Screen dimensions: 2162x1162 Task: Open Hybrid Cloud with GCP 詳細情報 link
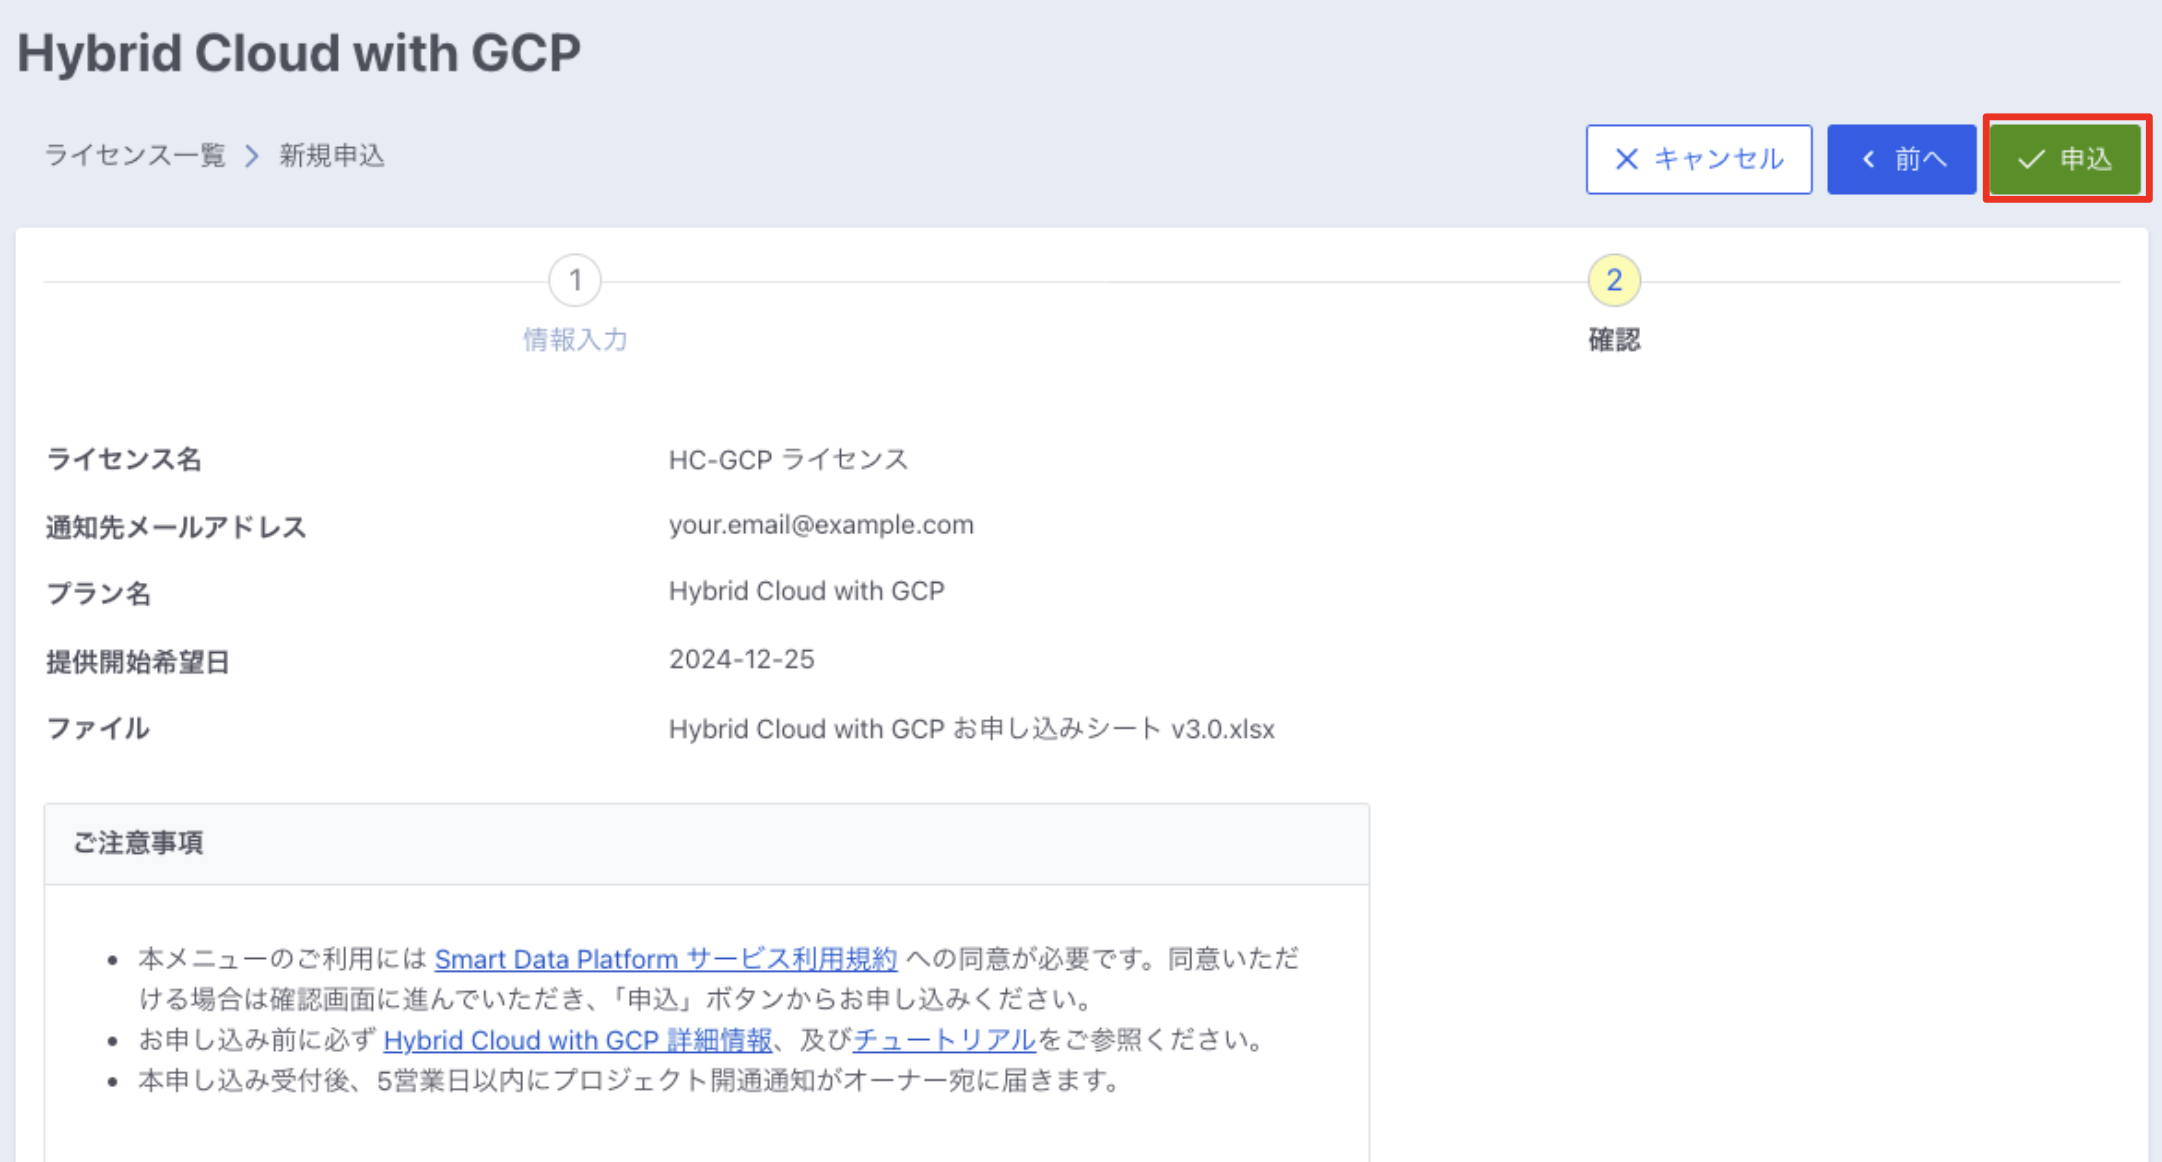(x=577, y=1040)
